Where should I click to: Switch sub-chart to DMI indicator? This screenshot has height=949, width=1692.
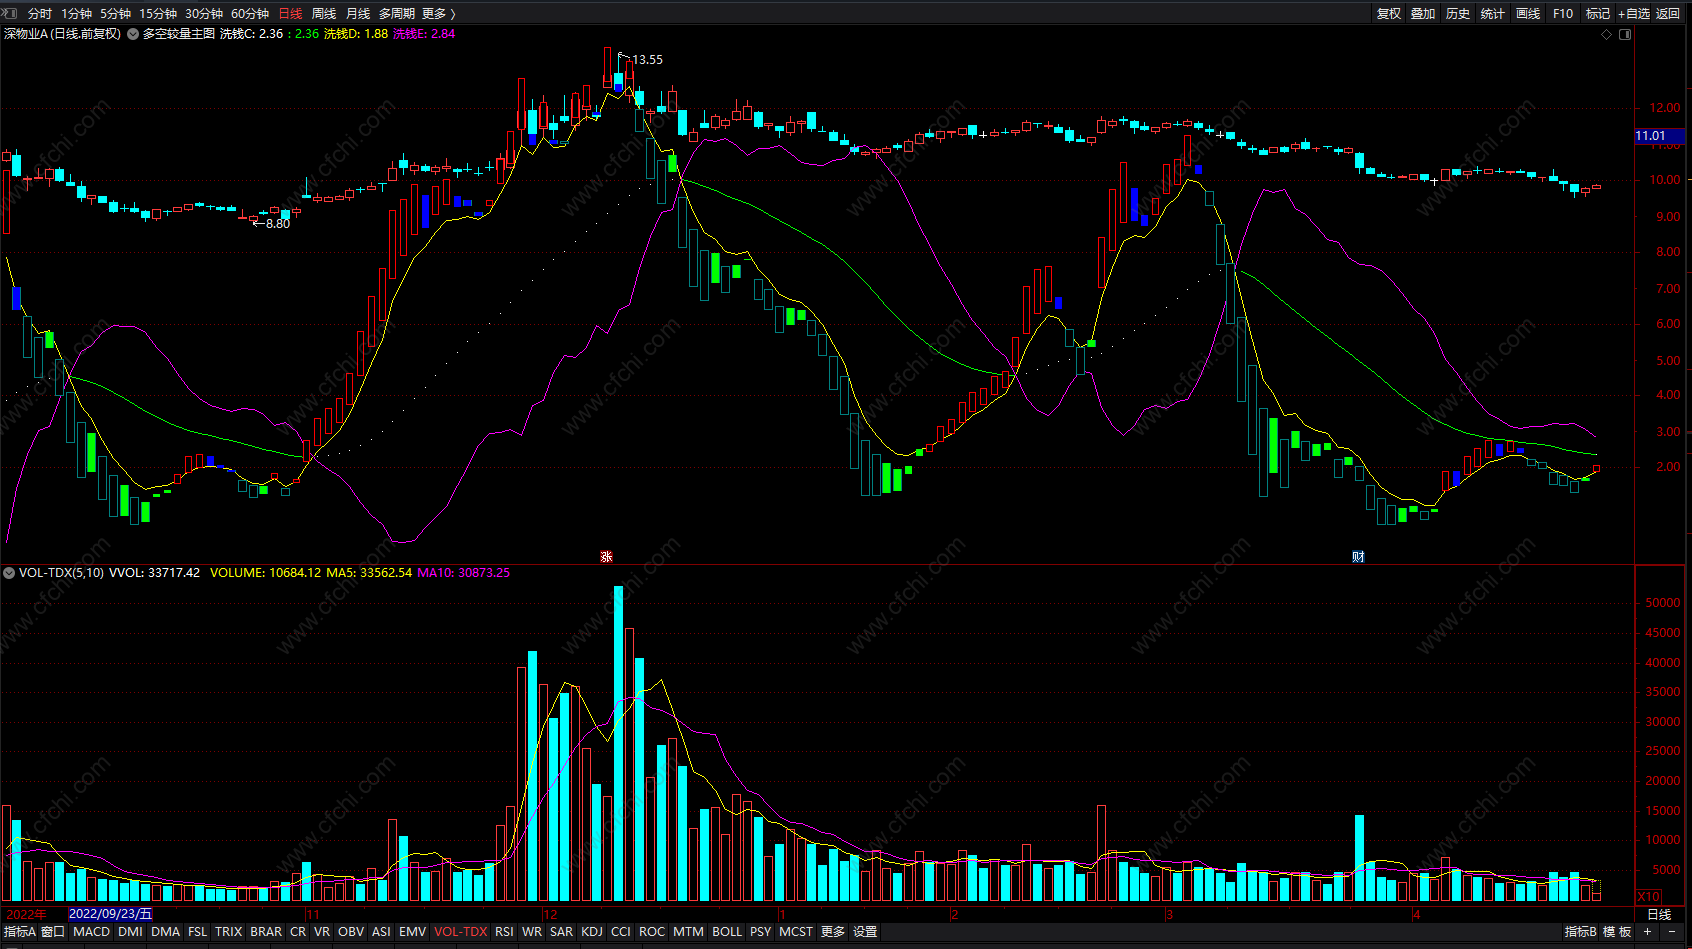pyautogui.click(x=131, y=932)
